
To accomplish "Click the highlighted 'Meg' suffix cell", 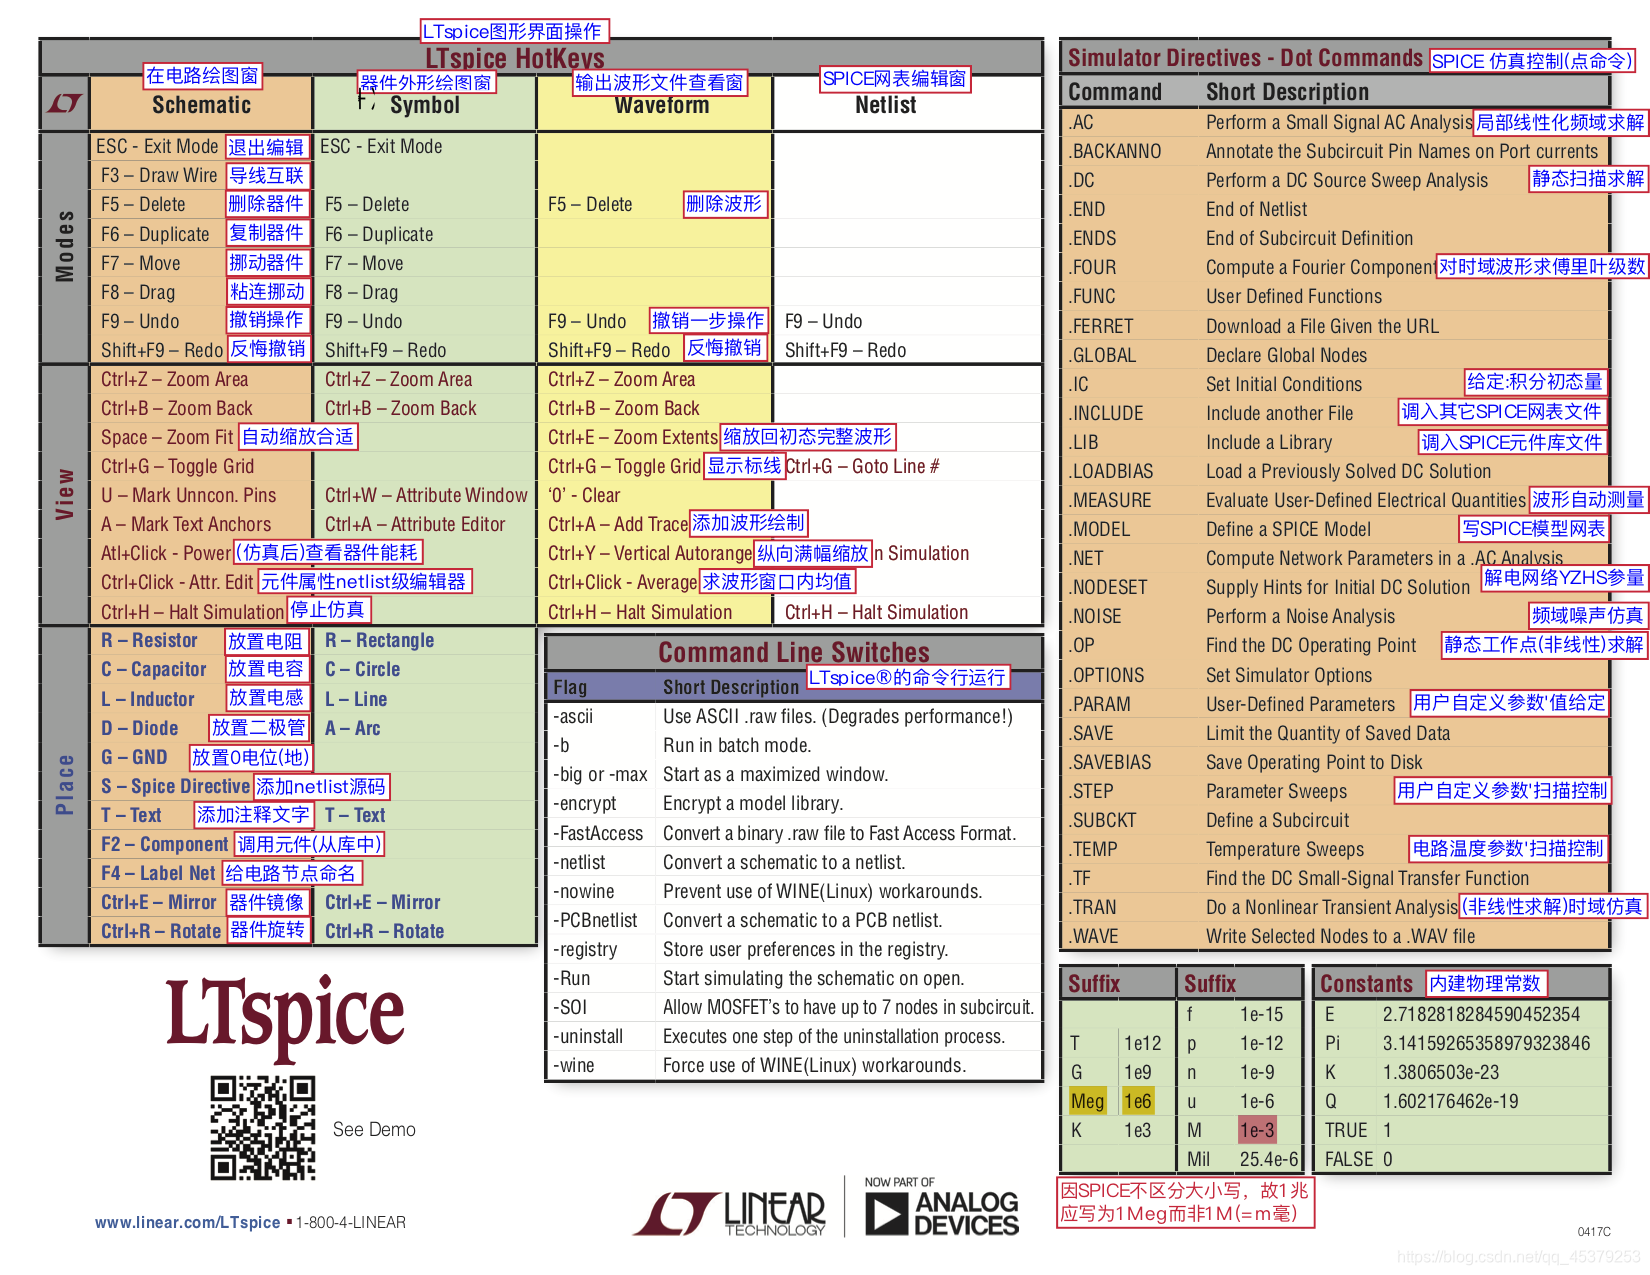I will click(1088, 1101).
